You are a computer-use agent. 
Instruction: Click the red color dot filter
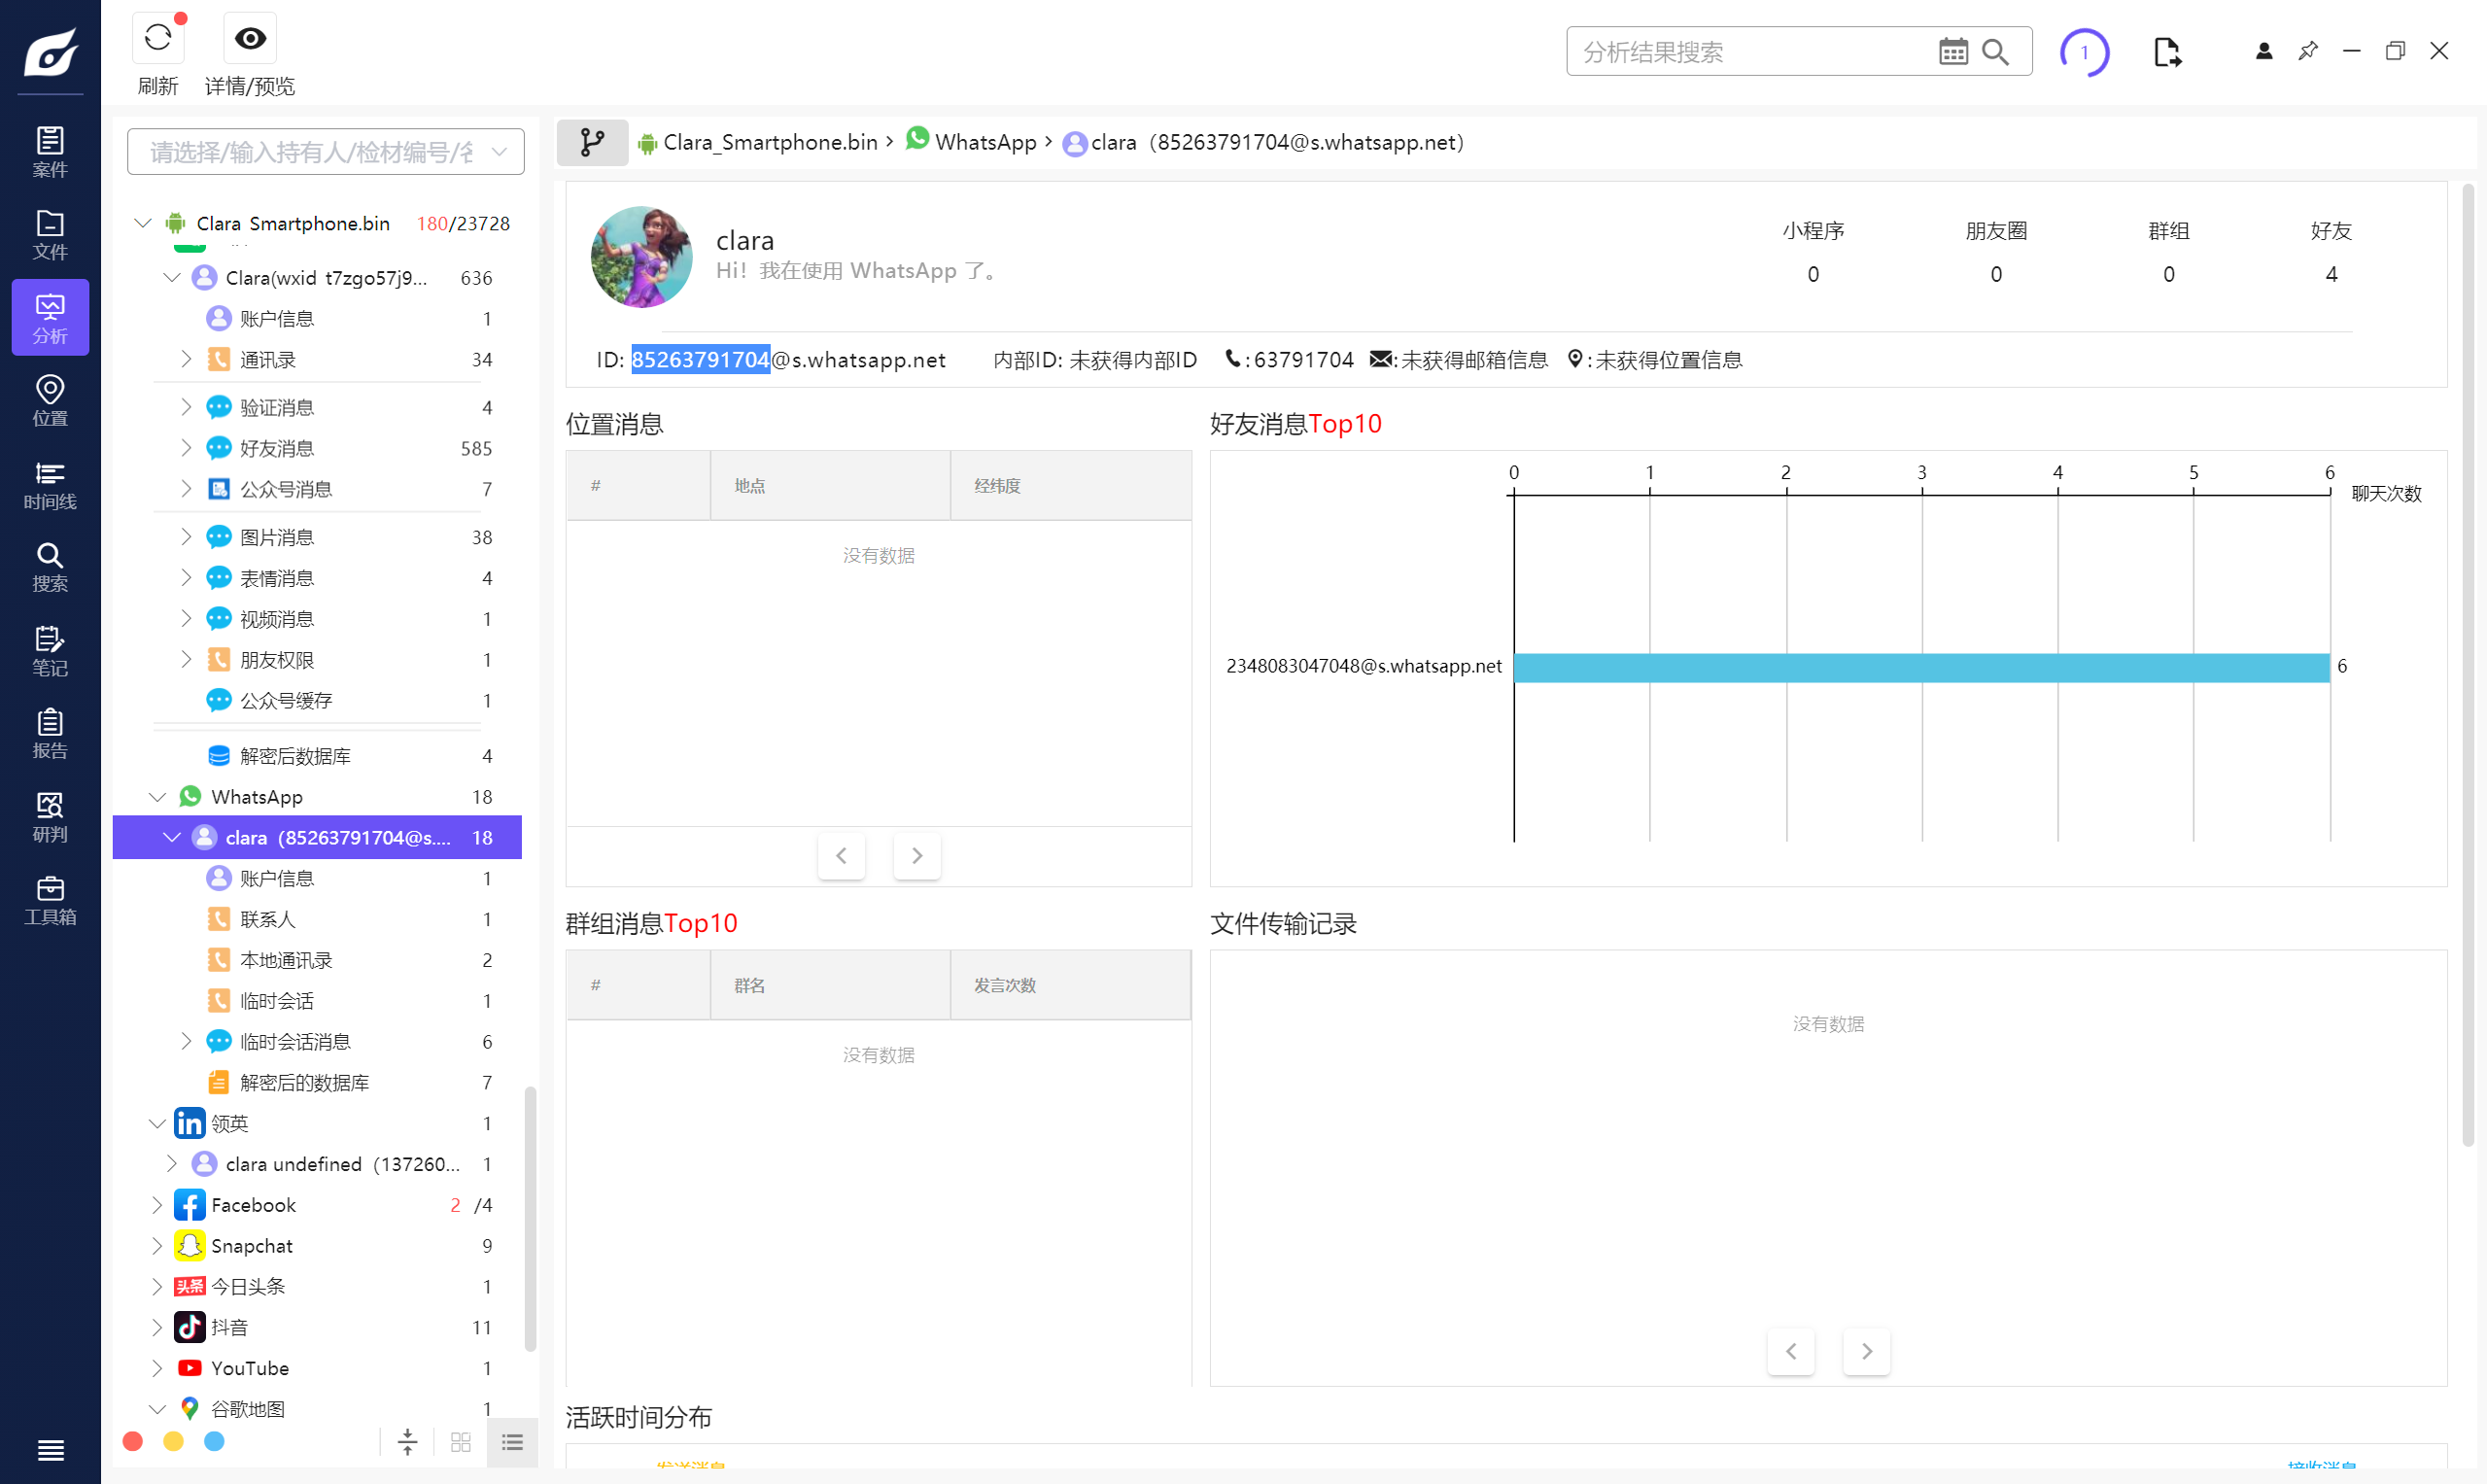click(x=133, y=1441)
